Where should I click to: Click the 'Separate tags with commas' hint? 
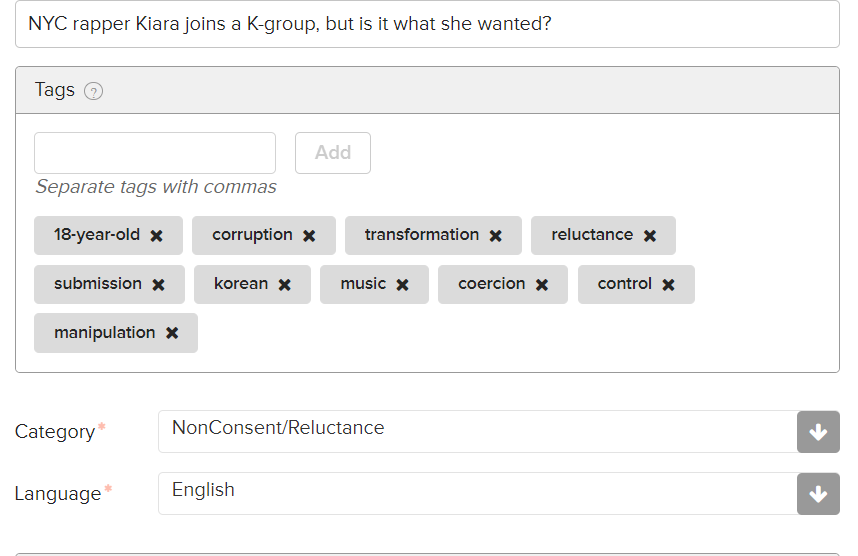coord(156,187)
